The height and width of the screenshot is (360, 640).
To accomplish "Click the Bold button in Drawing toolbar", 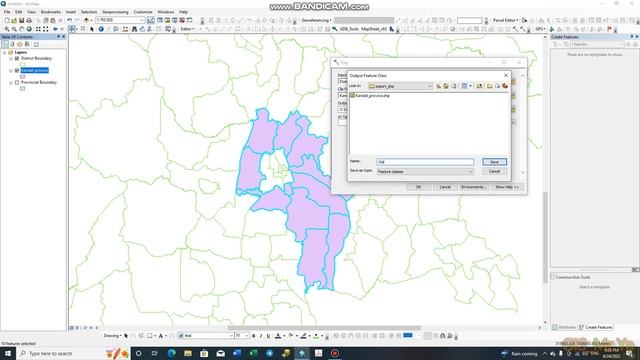I will tap(253, 336).
